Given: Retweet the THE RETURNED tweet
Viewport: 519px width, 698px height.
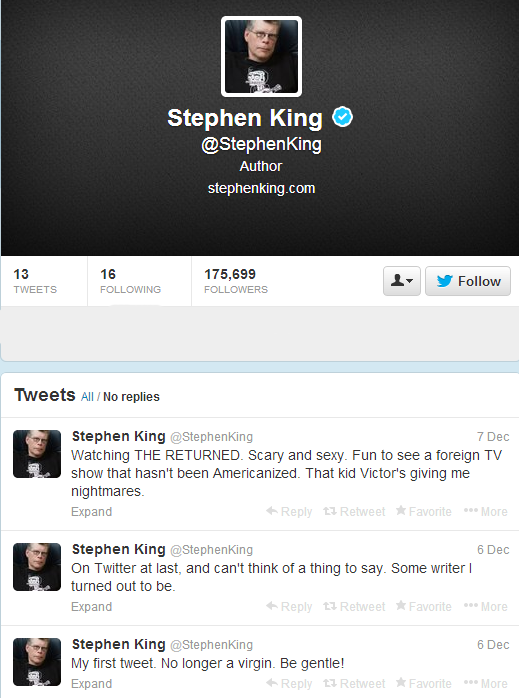Looking at the screenshot, I should (x=354, y=511).
